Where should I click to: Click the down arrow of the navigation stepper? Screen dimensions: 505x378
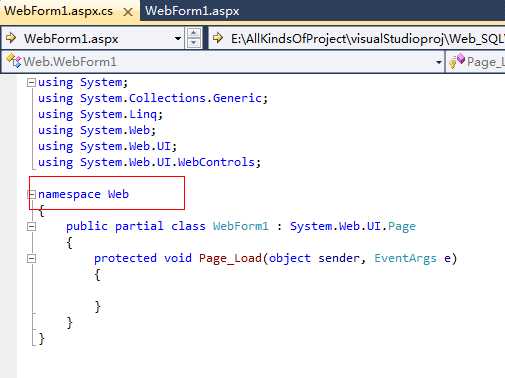[194, 44]
